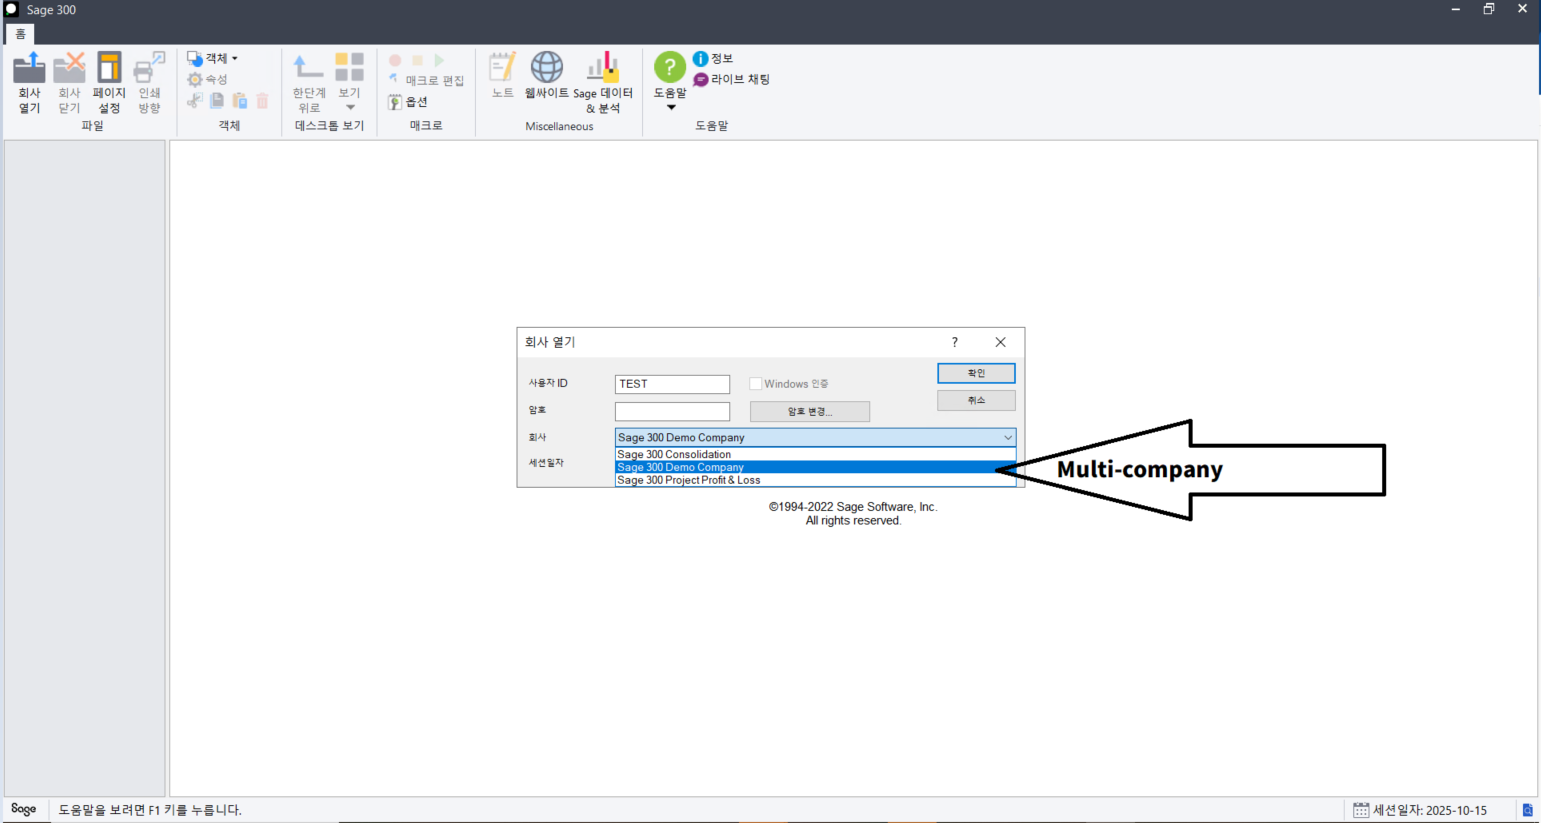Click the 세션일자 calendar icon in status bar

tap(1361, 810)
